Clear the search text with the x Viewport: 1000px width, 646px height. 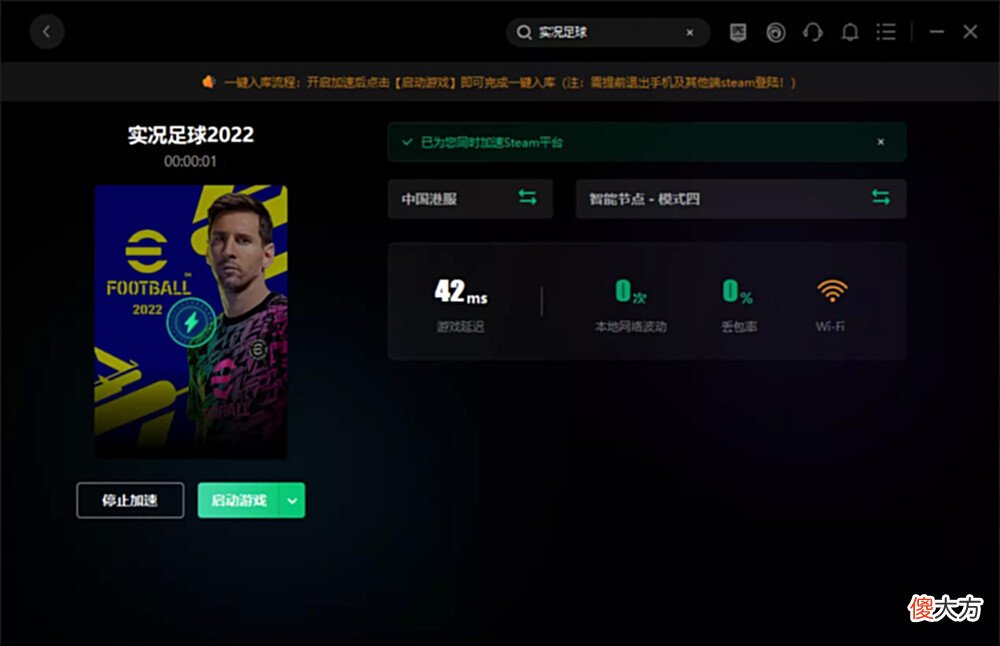689,33
